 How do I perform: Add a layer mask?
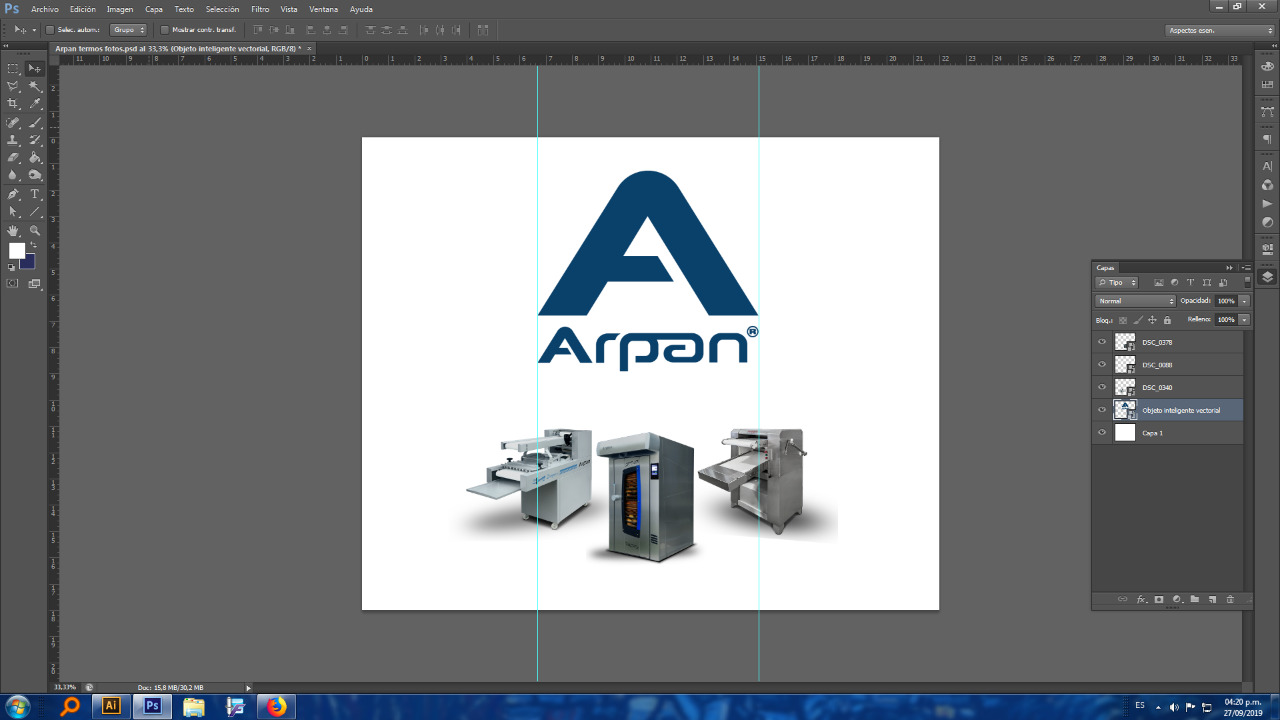click(x=1159, y=599)
